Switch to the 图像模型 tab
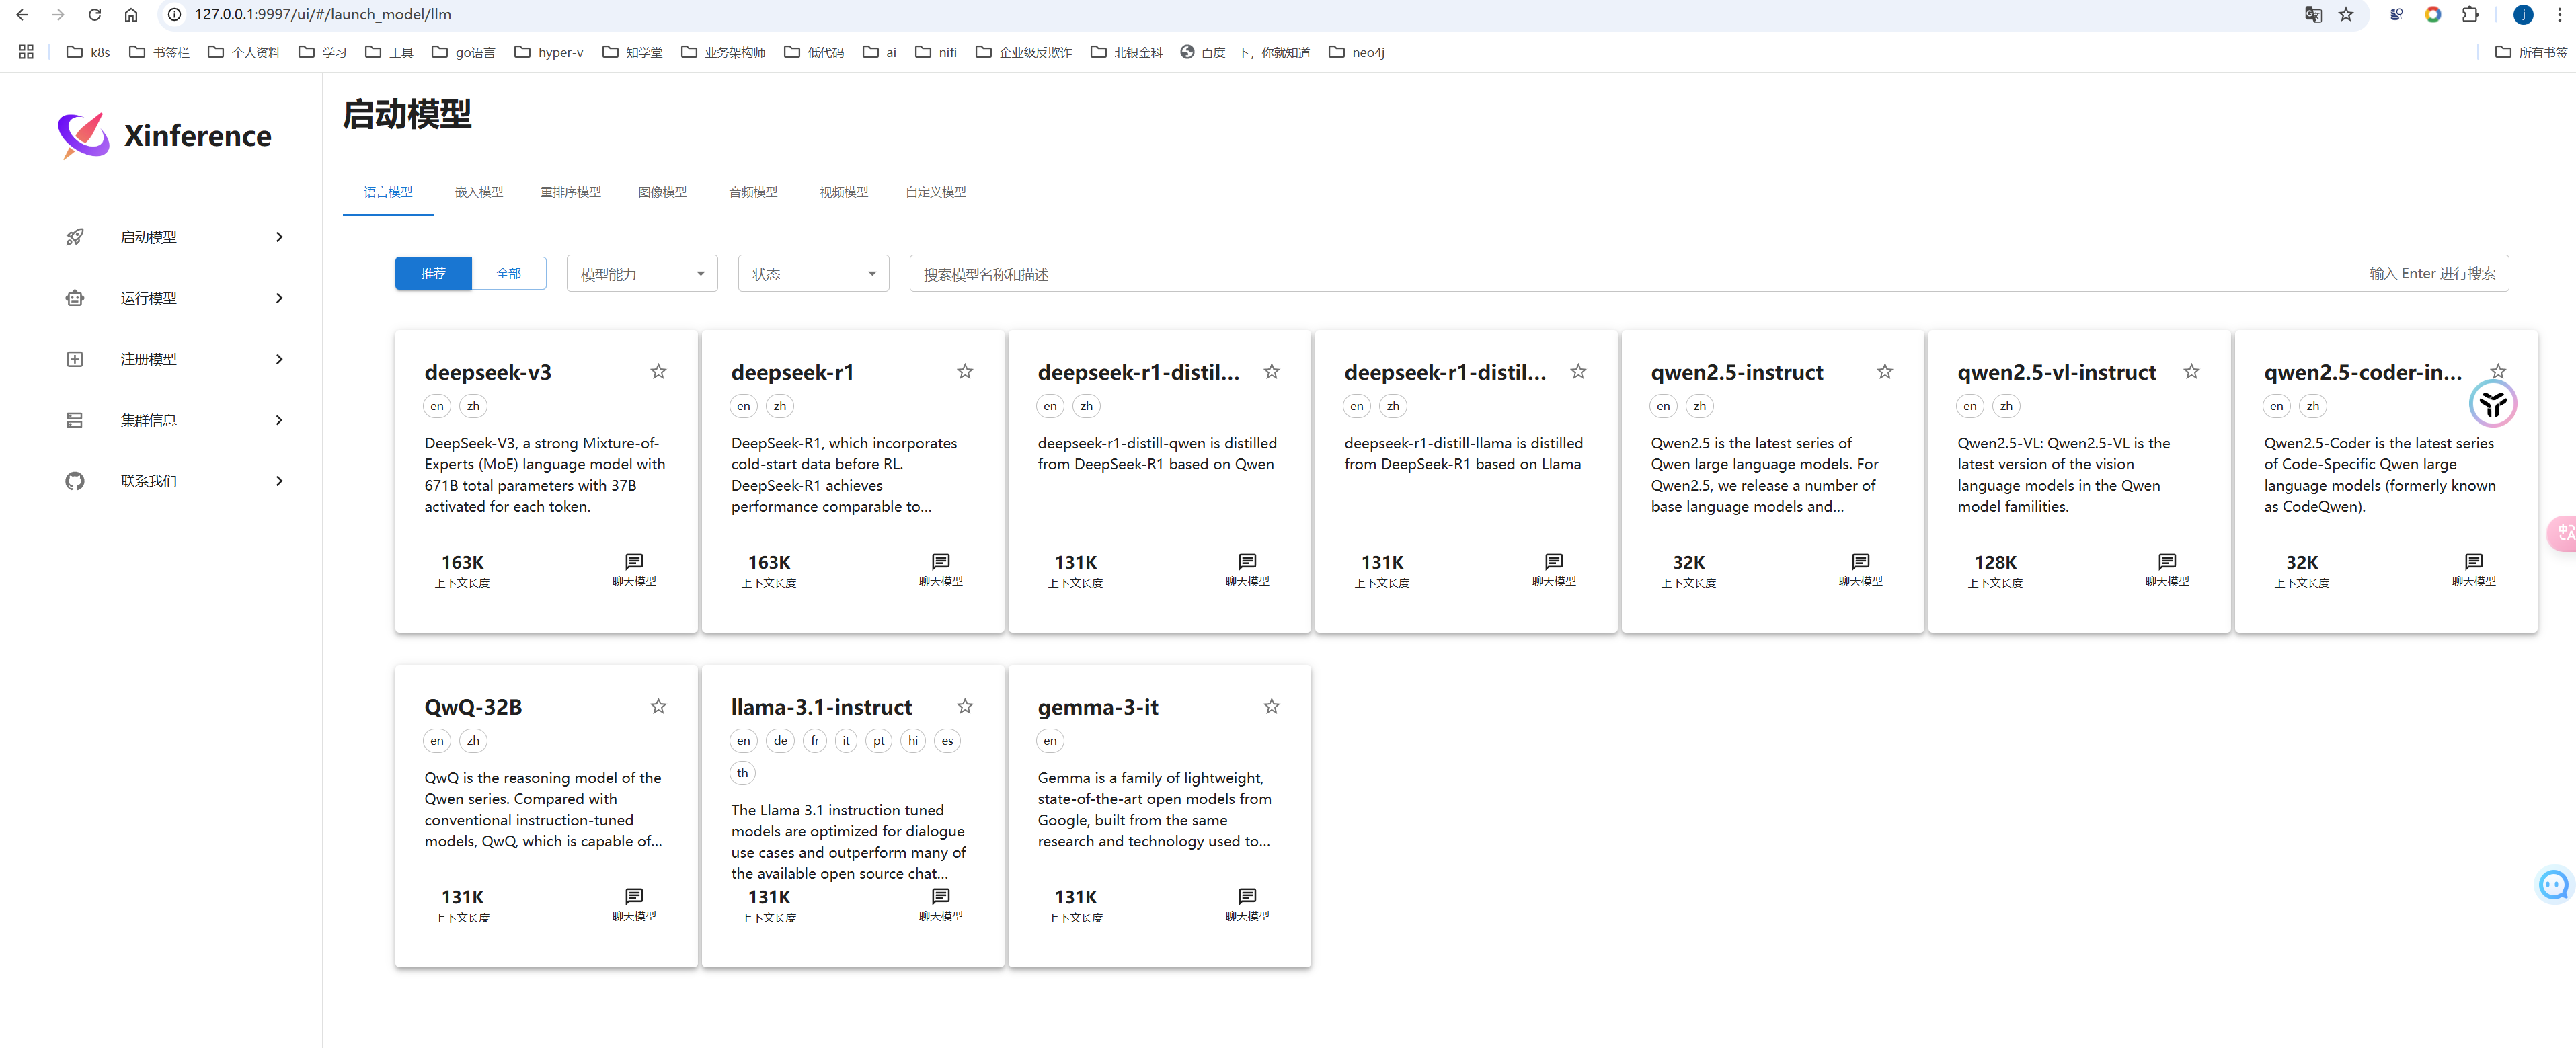 [662, 192]
